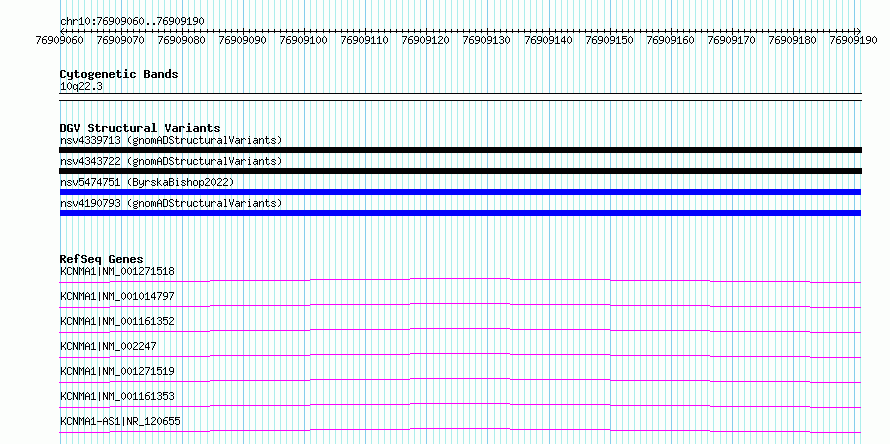Select the KCNMA1|NM_001271519 transcript label
The image size is (890, 444).
click(117, 371)
